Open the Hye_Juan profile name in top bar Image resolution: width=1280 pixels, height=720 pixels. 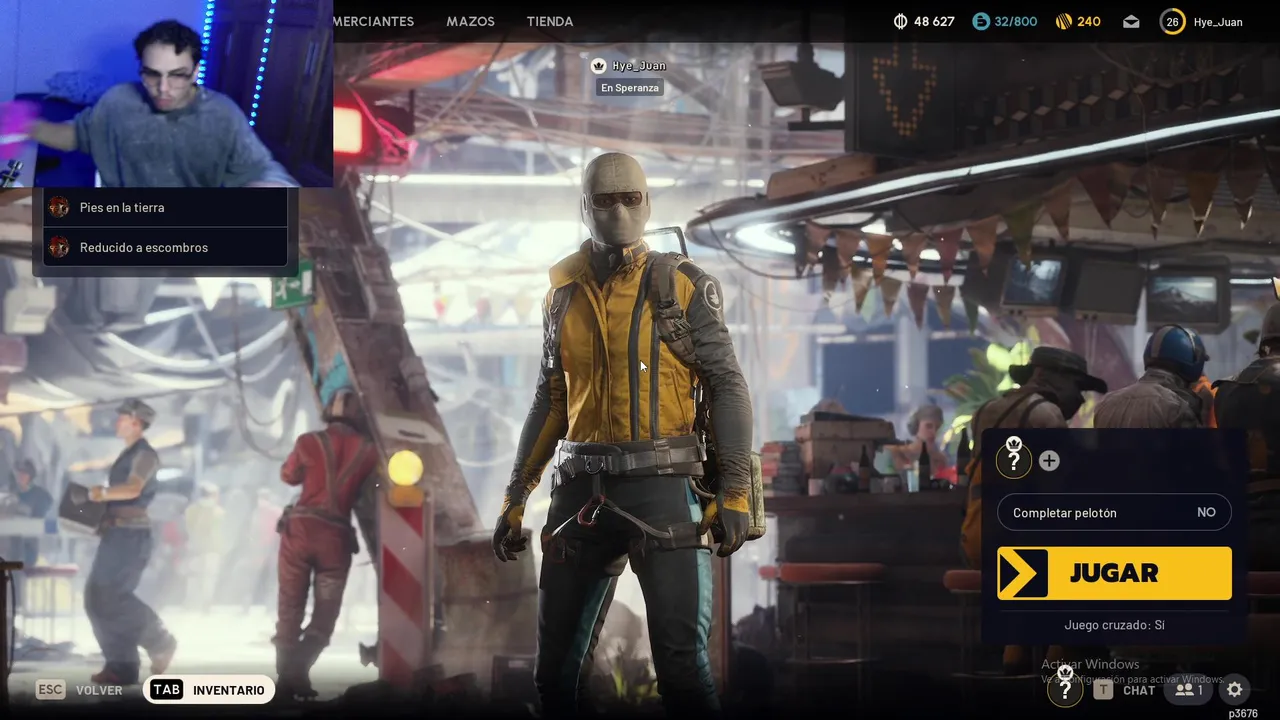tap(1218, 21)
